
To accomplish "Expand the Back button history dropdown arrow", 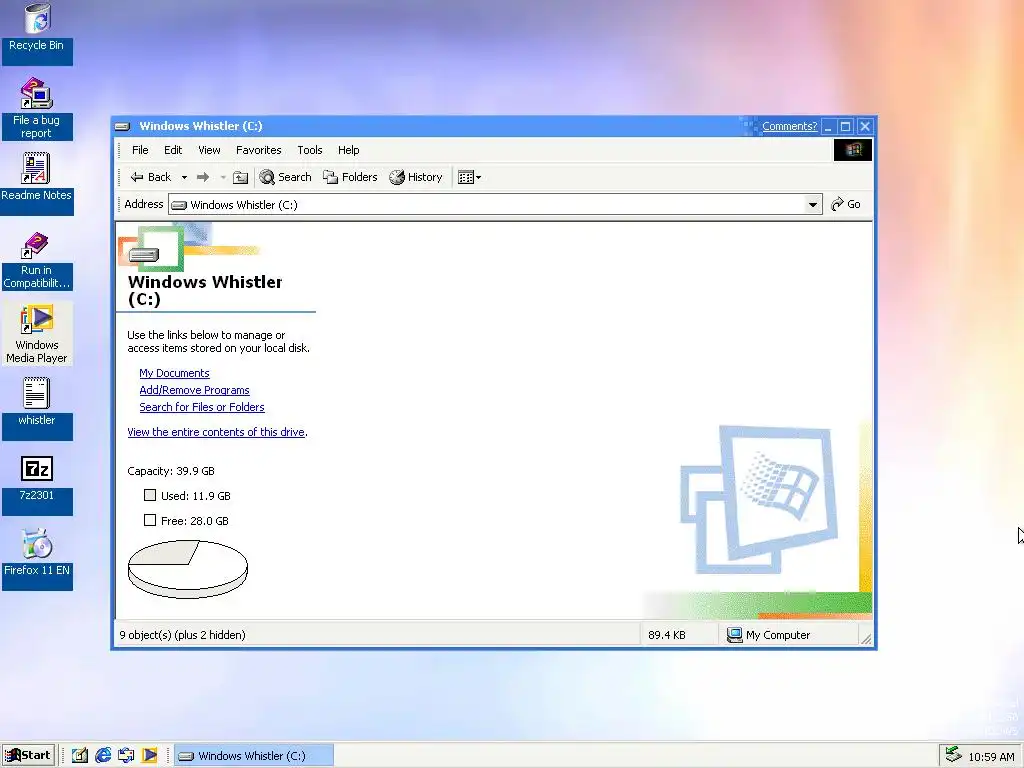I will pos(184,177).
